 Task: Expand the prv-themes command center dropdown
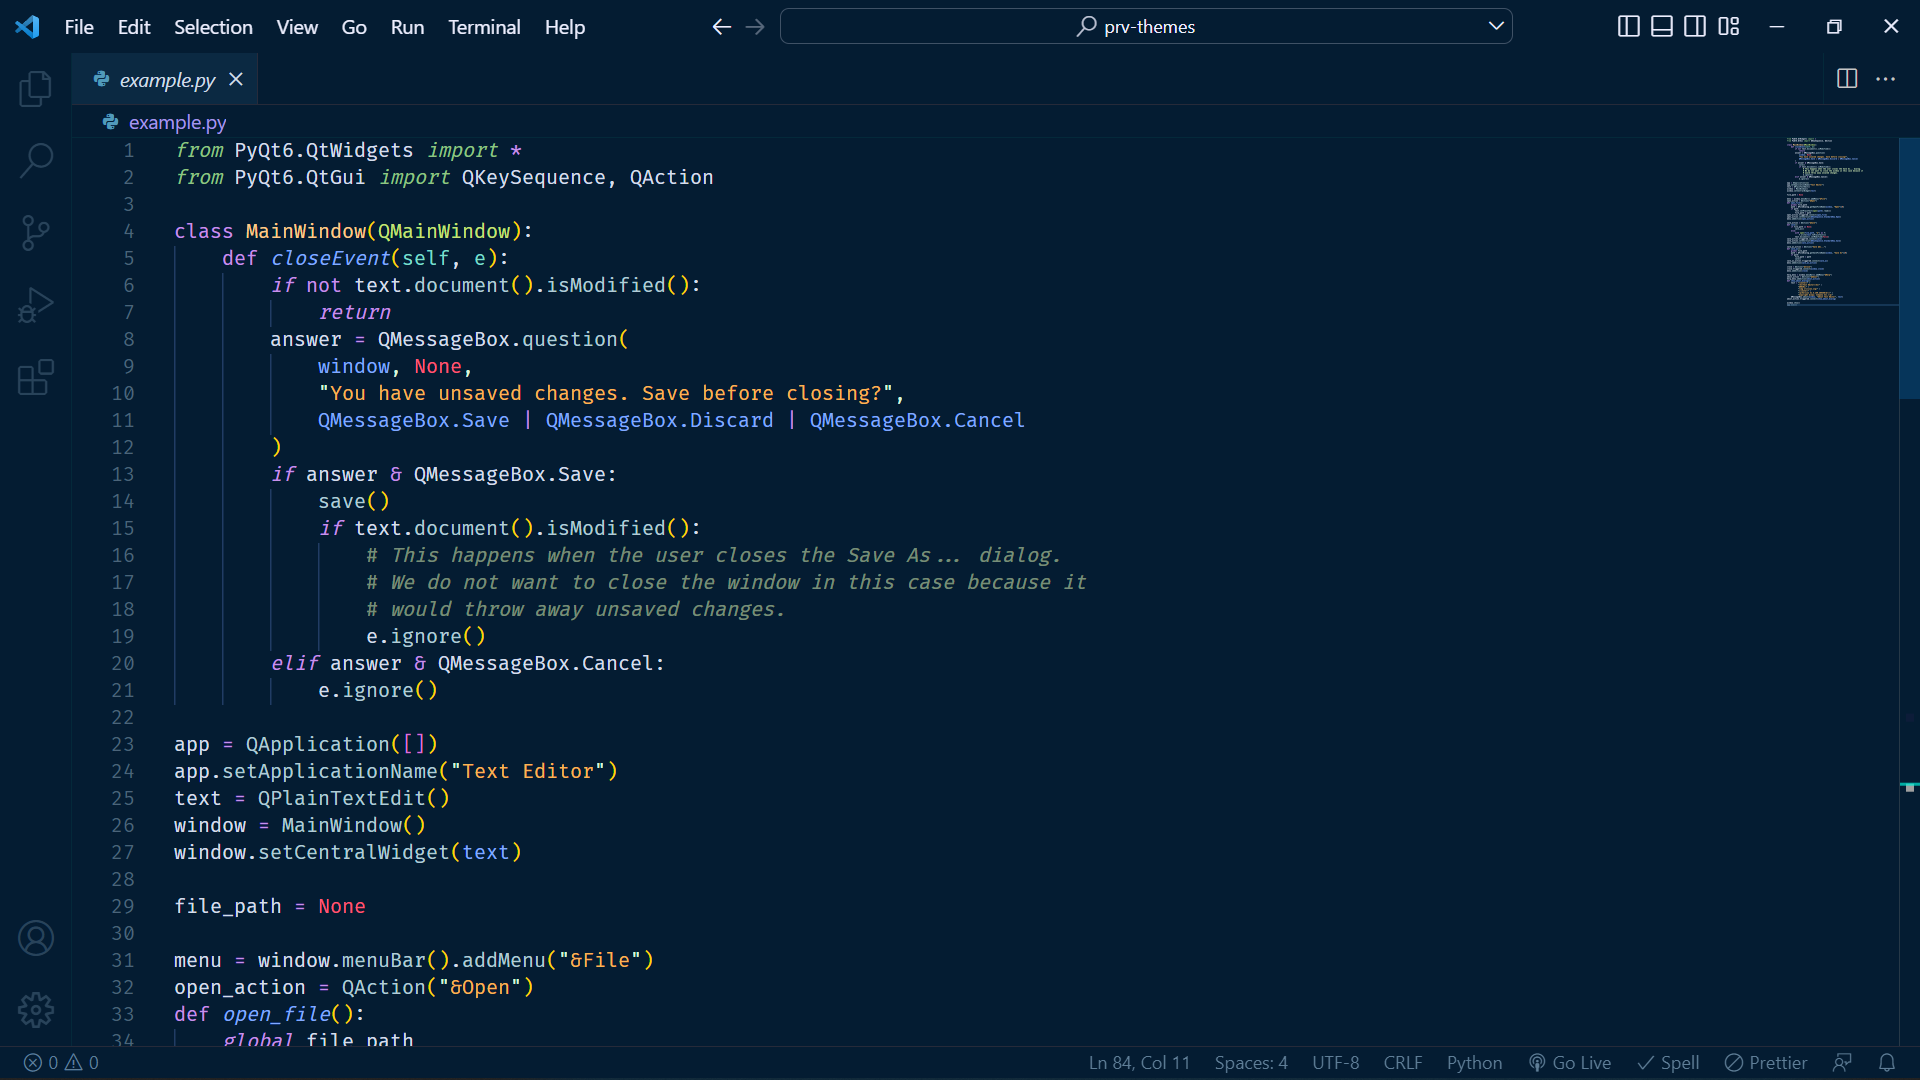(x=1496, y=26)
